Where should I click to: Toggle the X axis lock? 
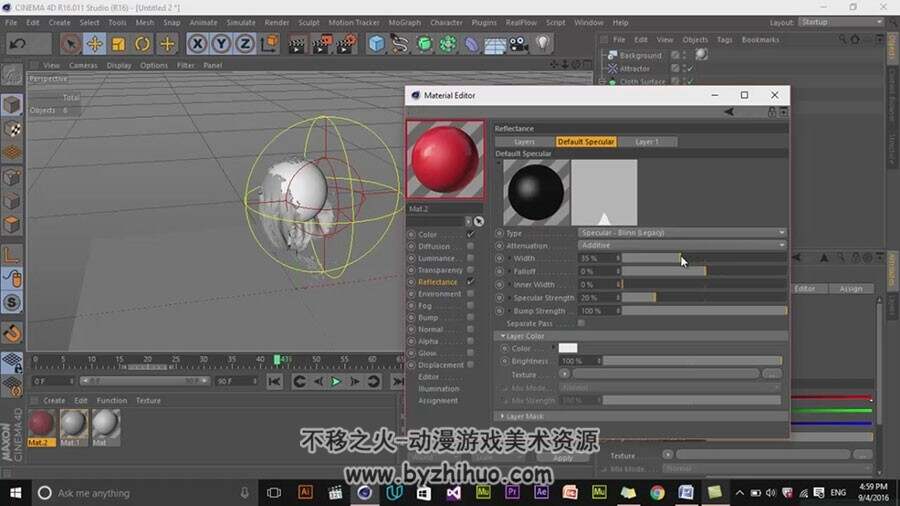[197, 44]
